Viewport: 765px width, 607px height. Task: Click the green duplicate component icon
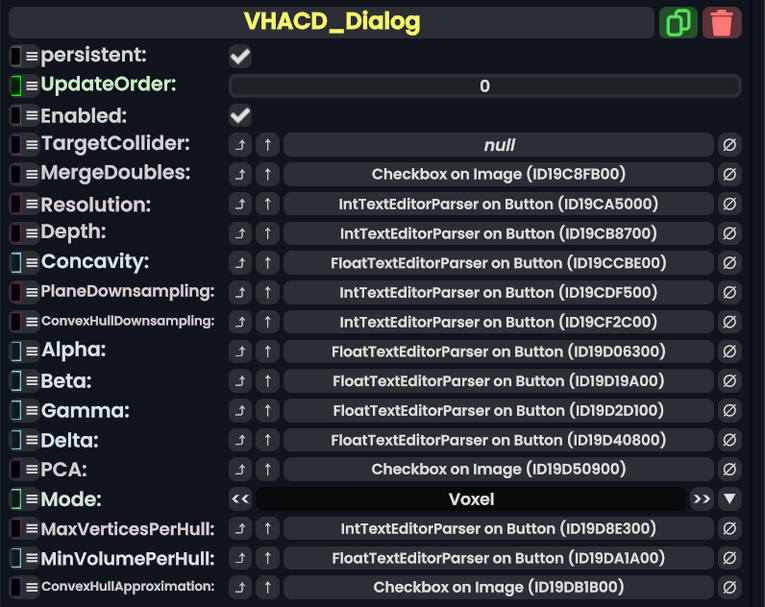pyautogui.click(x=678, y=22)
